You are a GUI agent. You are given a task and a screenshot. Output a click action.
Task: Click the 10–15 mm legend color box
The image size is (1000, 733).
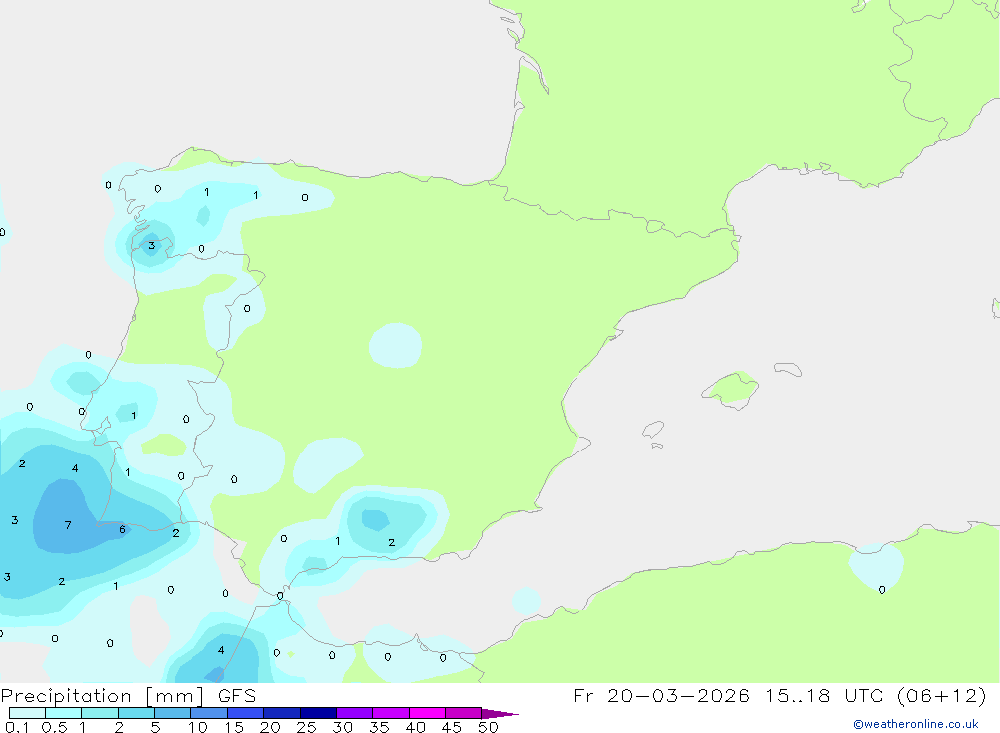(209, 713)
